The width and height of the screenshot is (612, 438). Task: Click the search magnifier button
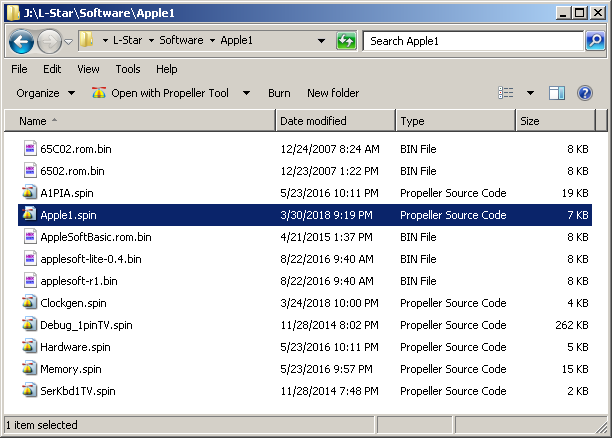coord(595,41)
